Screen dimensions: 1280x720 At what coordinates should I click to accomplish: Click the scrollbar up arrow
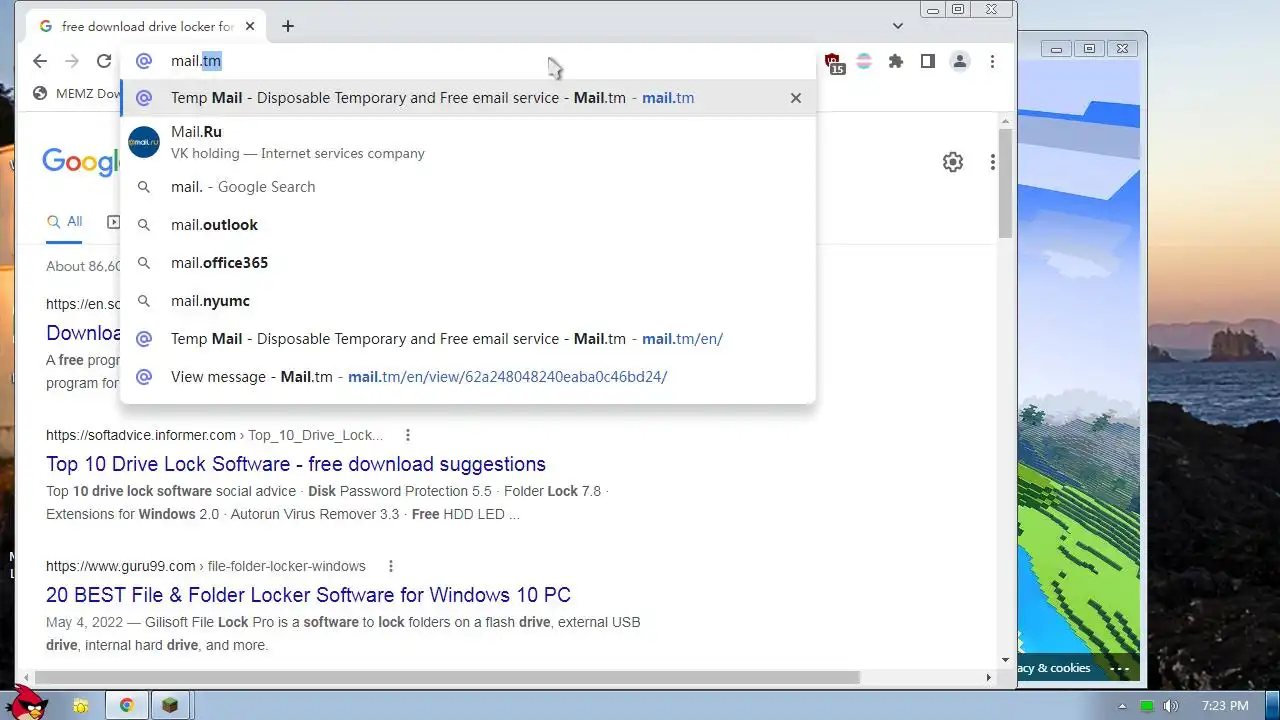pos(1006,121)
